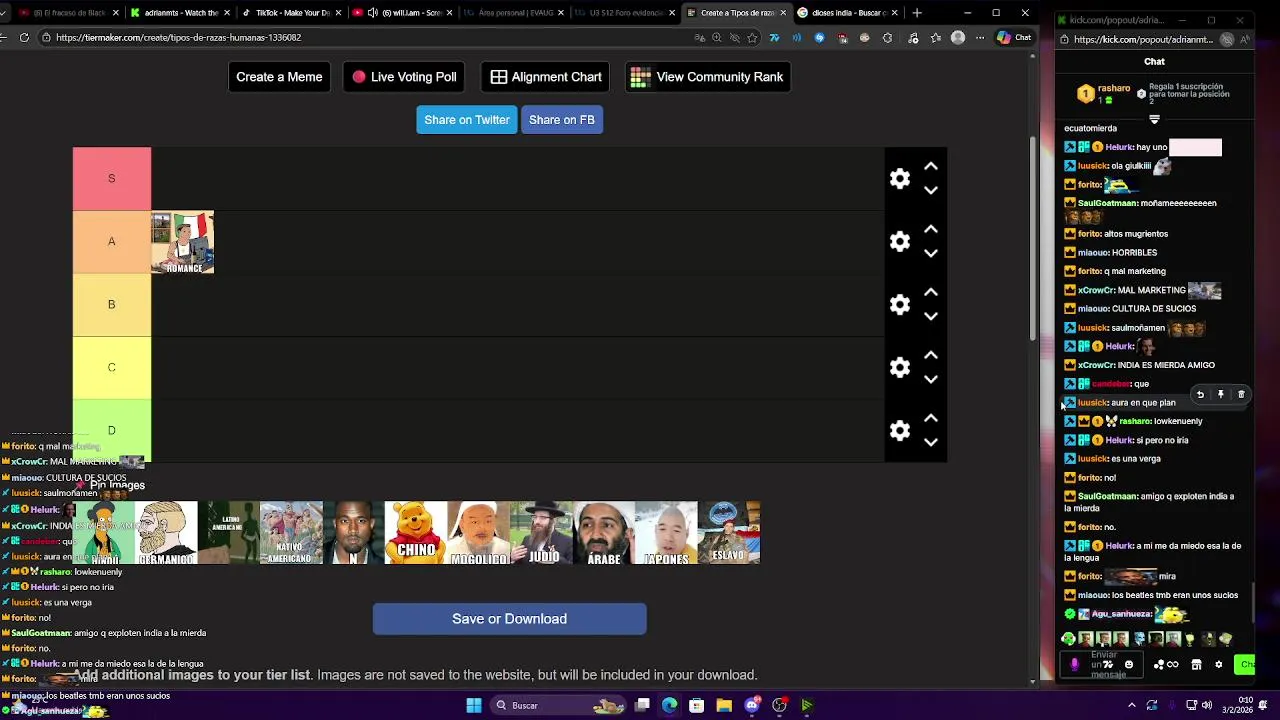Viewport: 1280px width, 720px height.
Task: Open settings gear for tier A row
Action: point(900,241)
